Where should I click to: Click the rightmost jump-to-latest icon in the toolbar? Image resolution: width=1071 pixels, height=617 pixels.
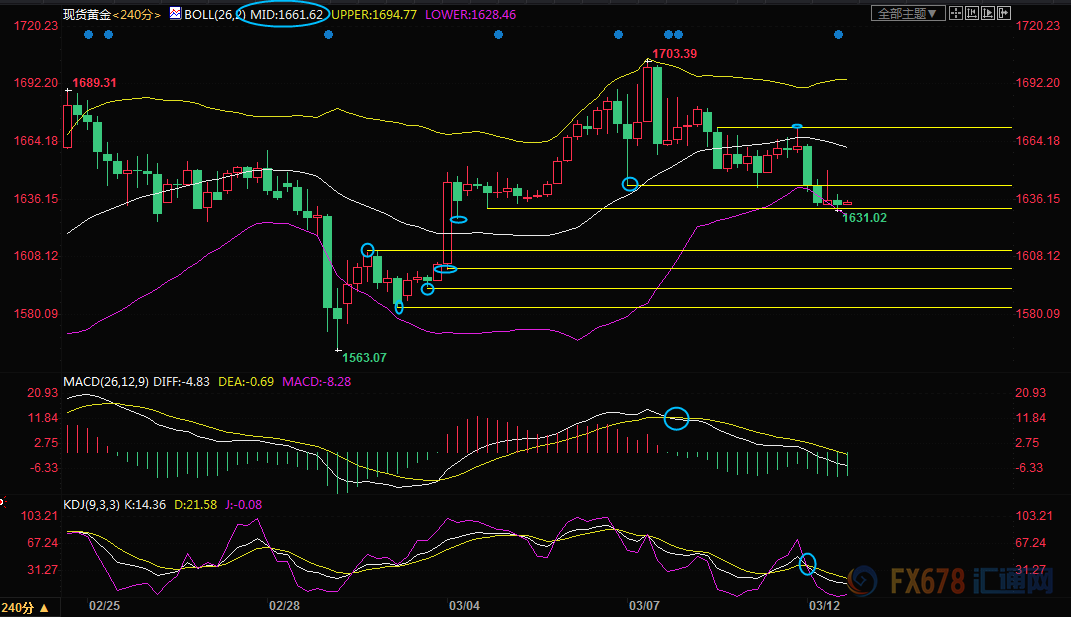(x=1004, y=13)
